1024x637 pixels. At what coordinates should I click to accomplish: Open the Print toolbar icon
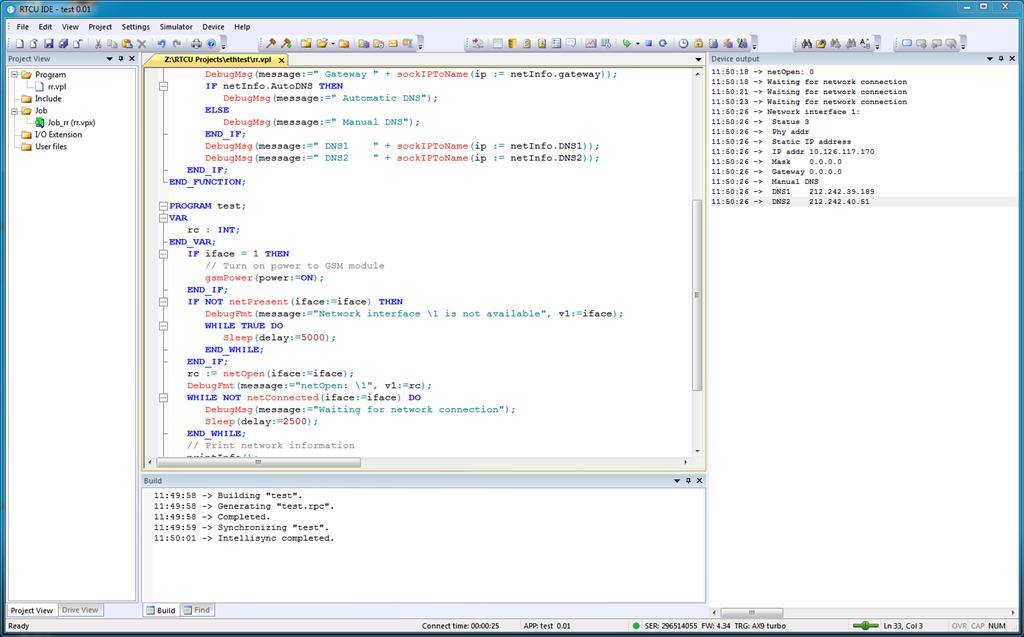(195, 43)
